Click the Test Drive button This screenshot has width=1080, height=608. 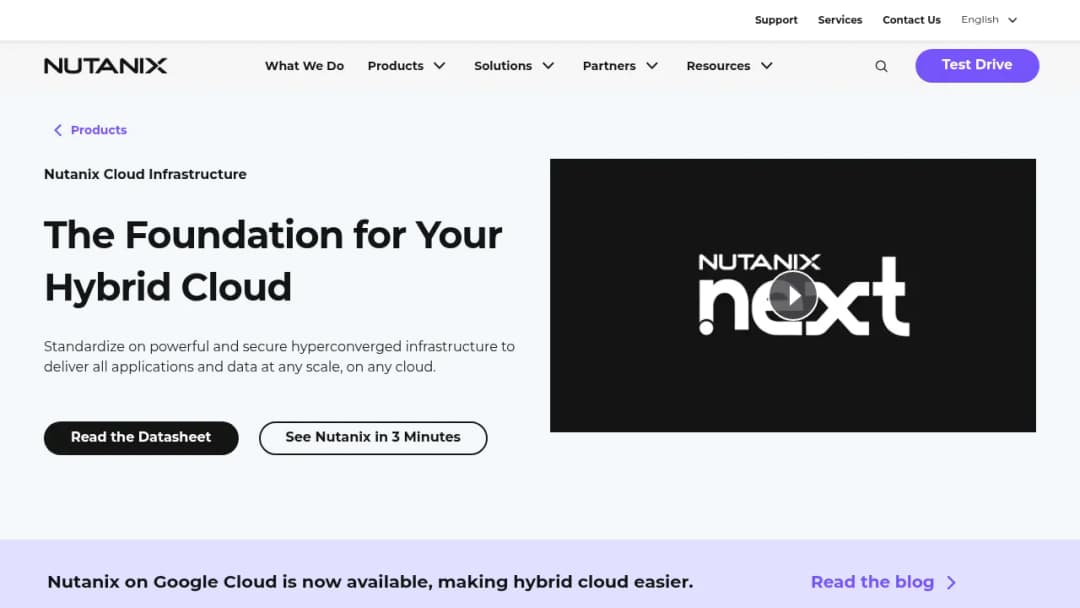[977, 65]
